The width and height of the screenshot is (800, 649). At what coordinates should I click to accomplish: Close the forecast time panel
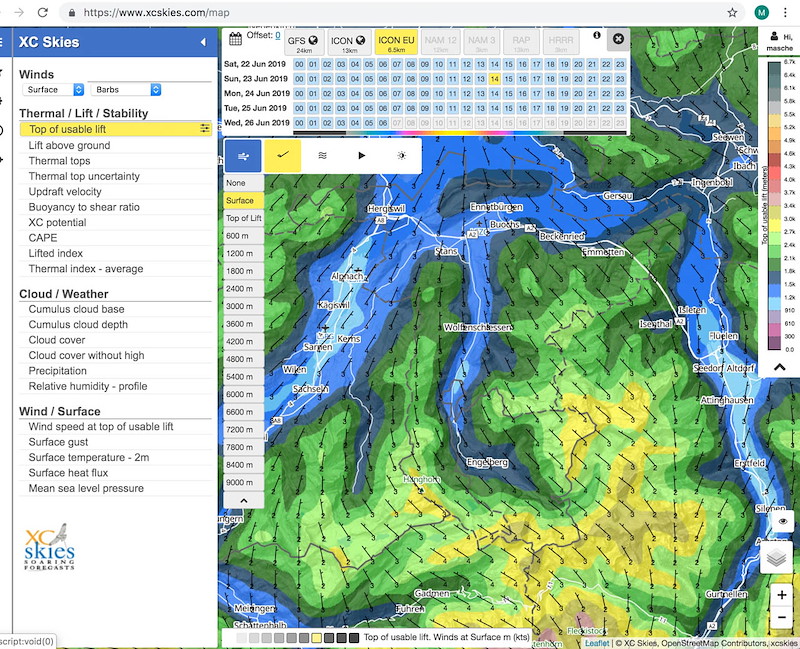click(x=618, y=39)
